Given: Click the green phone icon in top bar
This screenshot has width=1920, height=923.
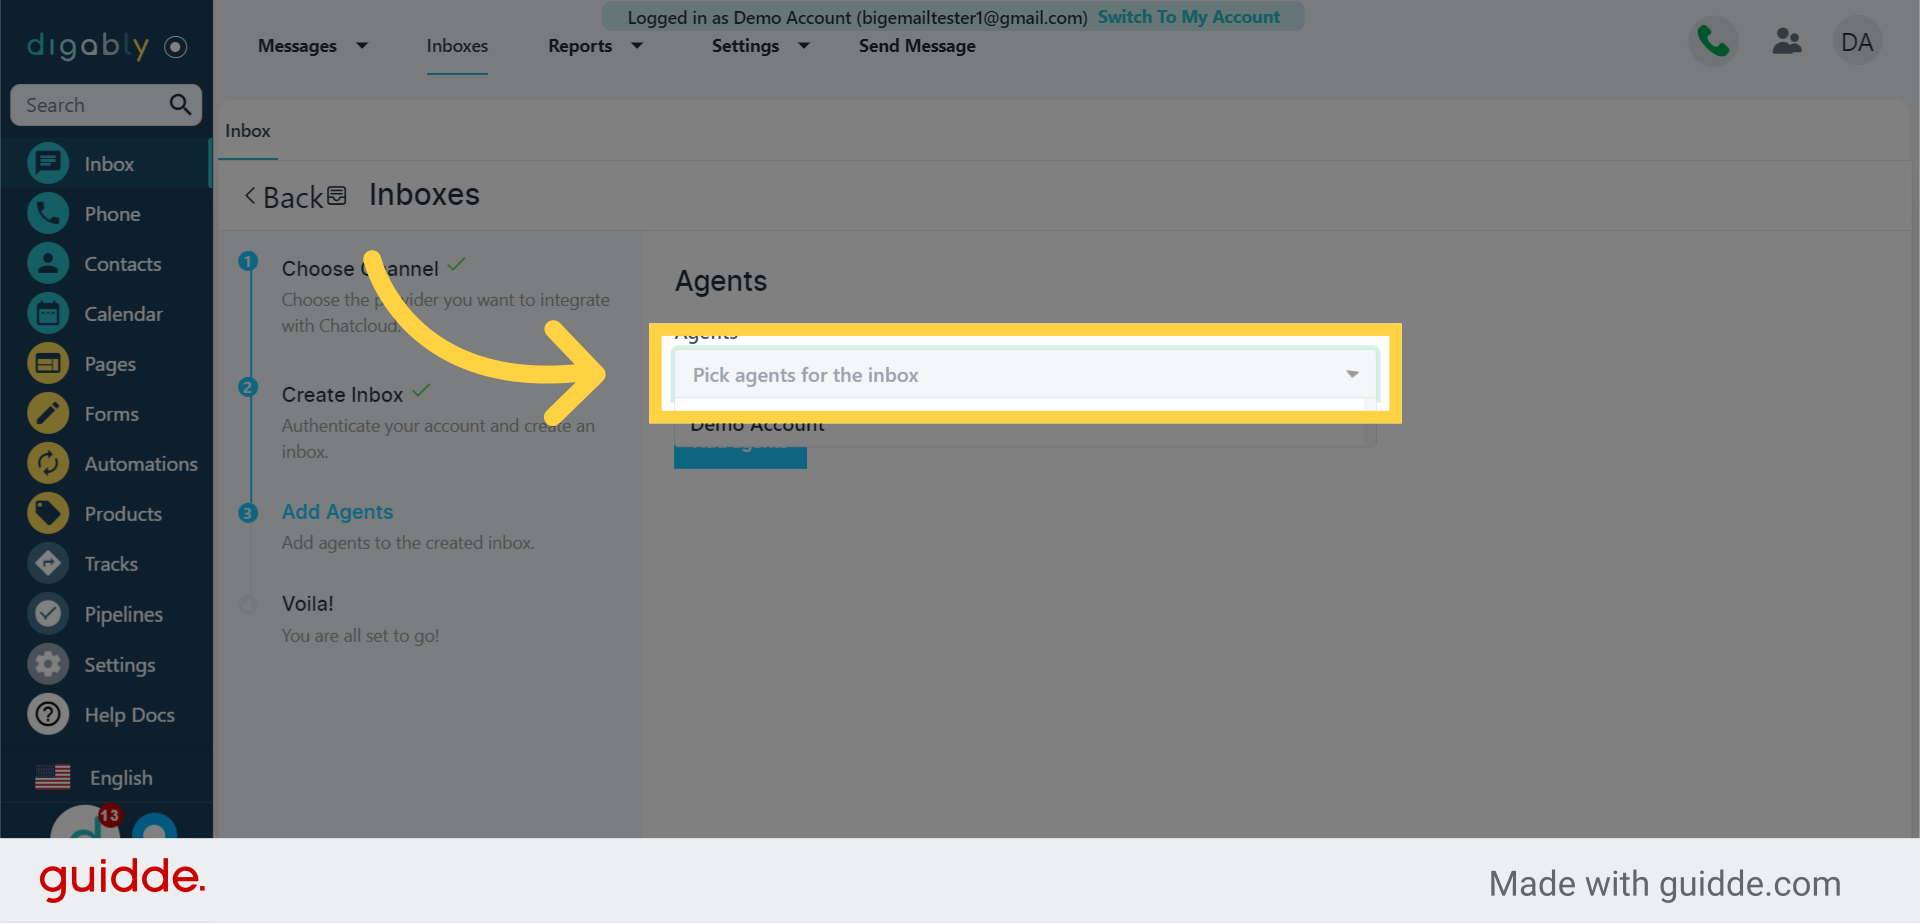Looking at the screenshot, I should [x=1712, y=41].
